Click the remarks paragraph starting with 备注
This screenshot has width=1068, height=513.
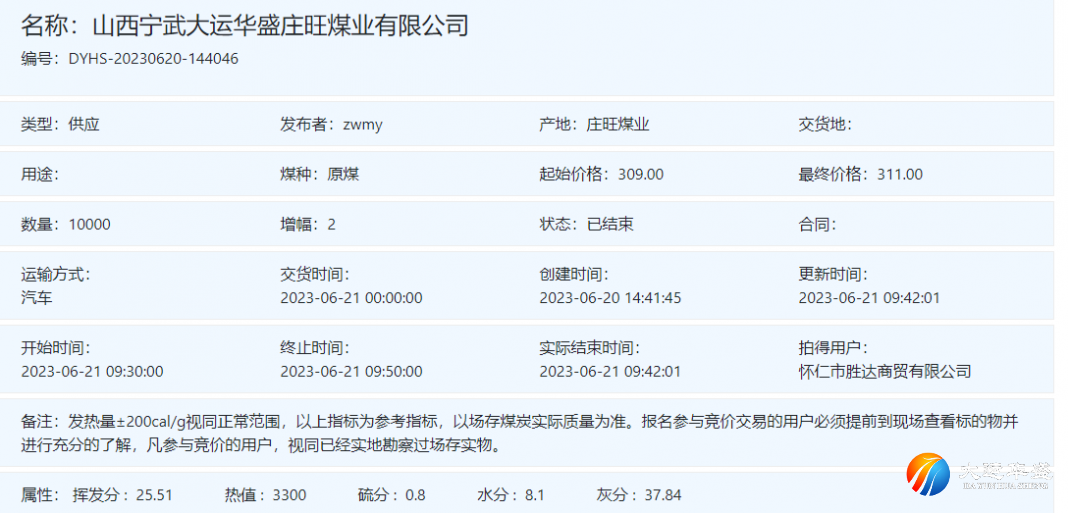point(520,433)
